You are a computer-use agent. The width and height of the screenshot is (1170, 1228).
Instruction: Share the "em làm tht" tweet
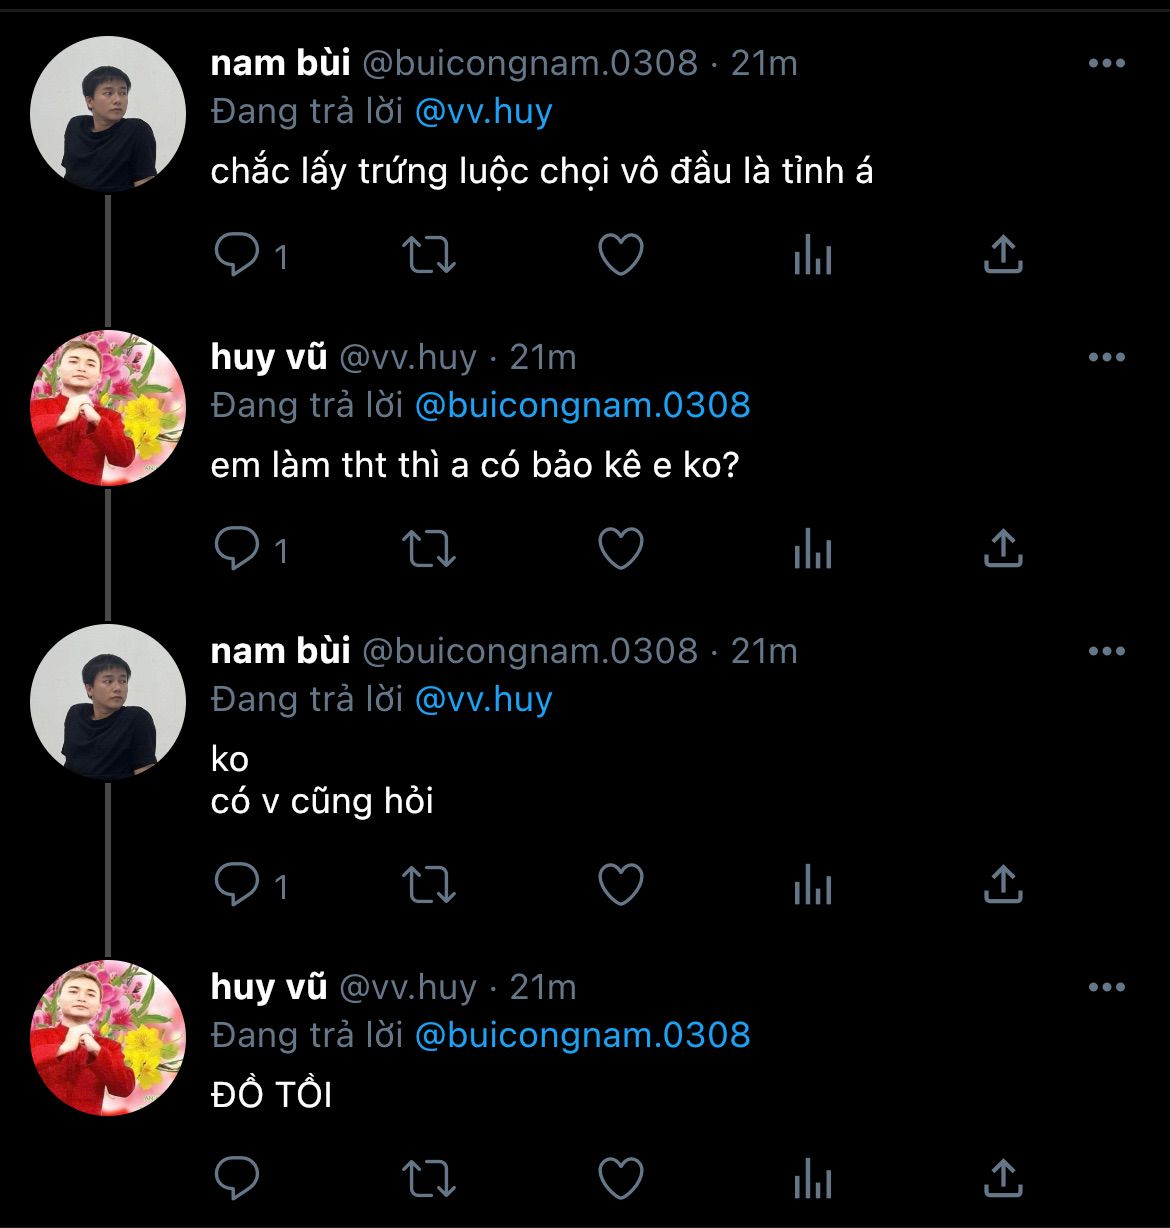click(1003, 548)
